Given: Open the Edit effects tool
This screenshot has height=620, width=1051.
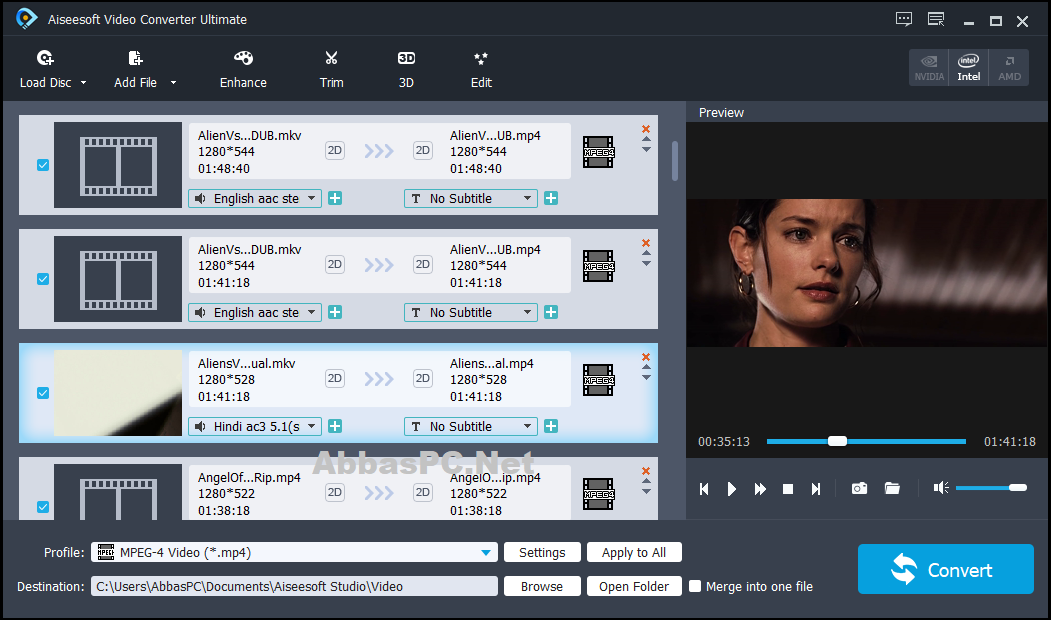Looking at the screenshot, I should point(481,70).
